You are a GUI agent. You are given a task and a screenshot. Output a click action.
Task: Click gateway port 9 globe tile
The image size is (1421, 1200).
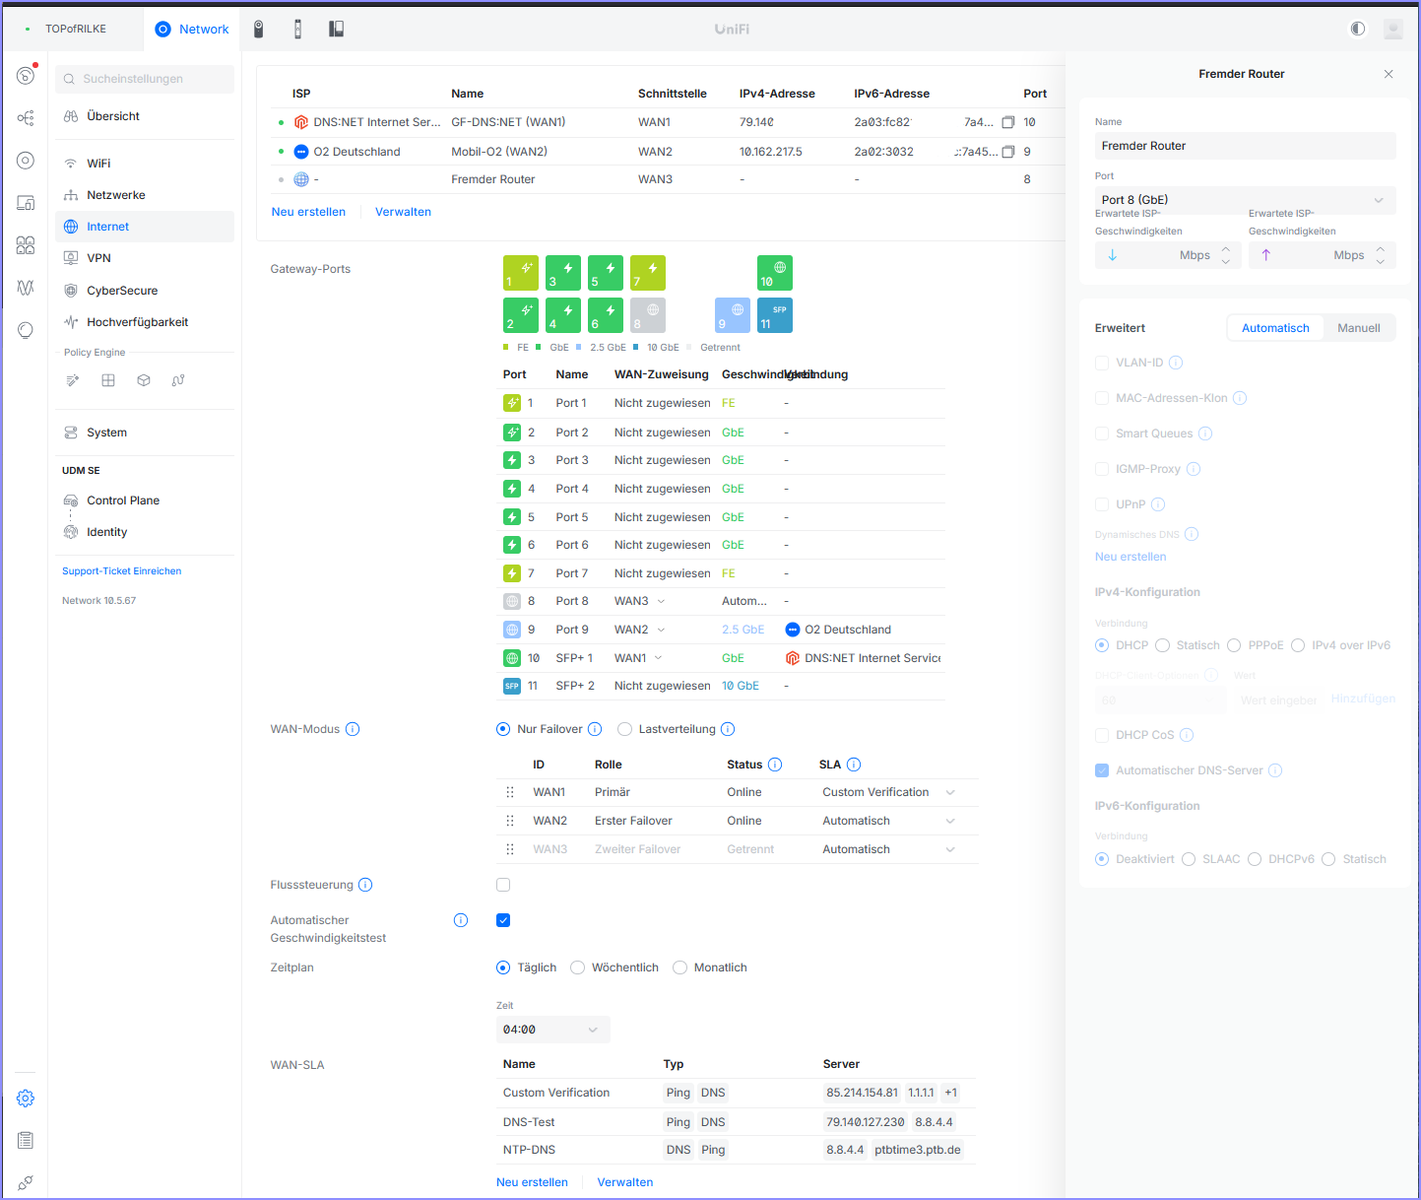click(x=733, y=315)
